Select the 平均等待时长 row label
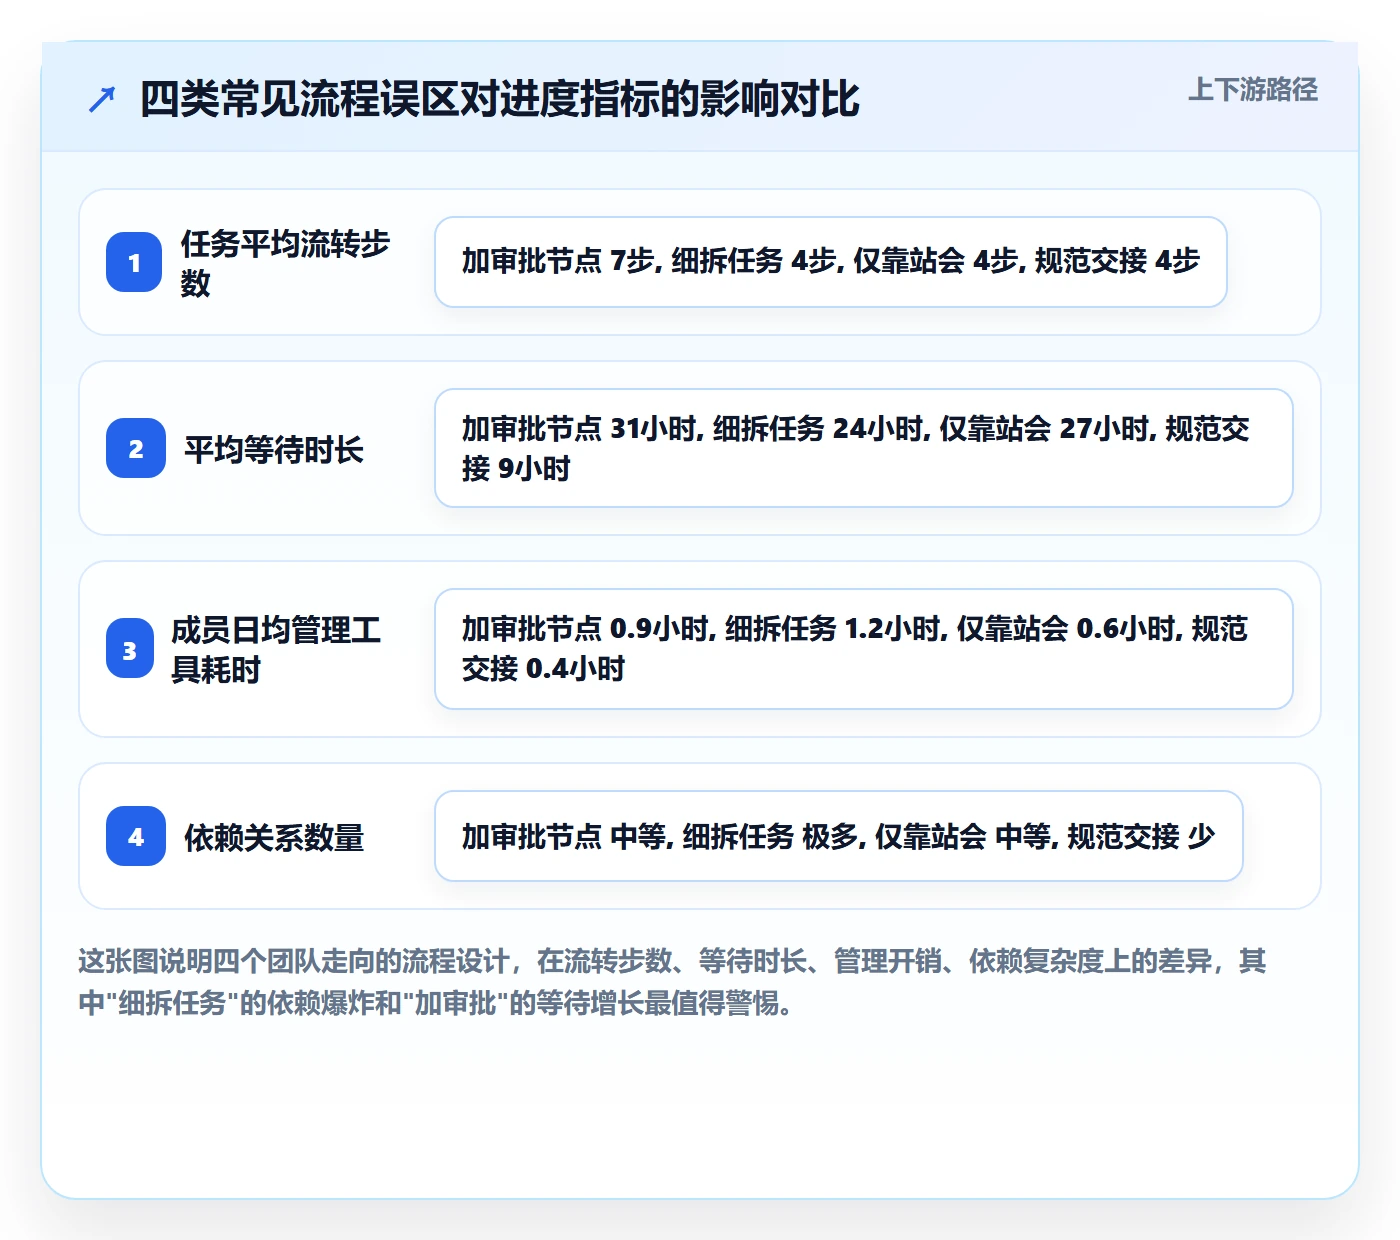The image size is (1400, 1240). 273,449
